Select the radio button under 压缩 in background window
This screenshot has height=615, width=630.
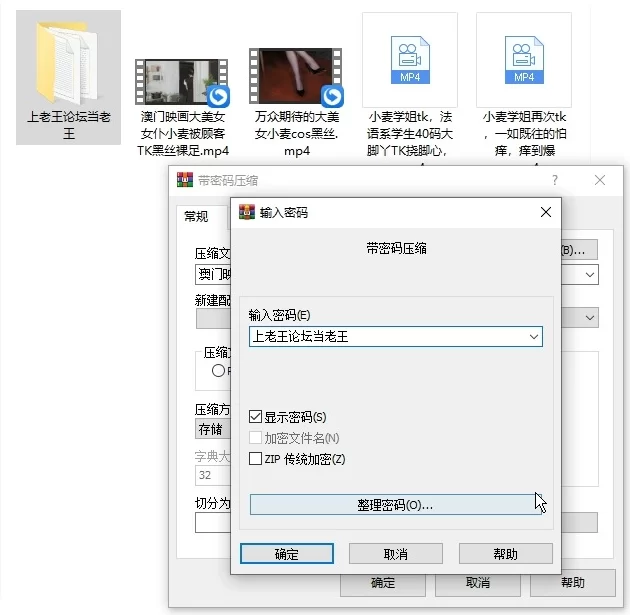click(218, 370)
